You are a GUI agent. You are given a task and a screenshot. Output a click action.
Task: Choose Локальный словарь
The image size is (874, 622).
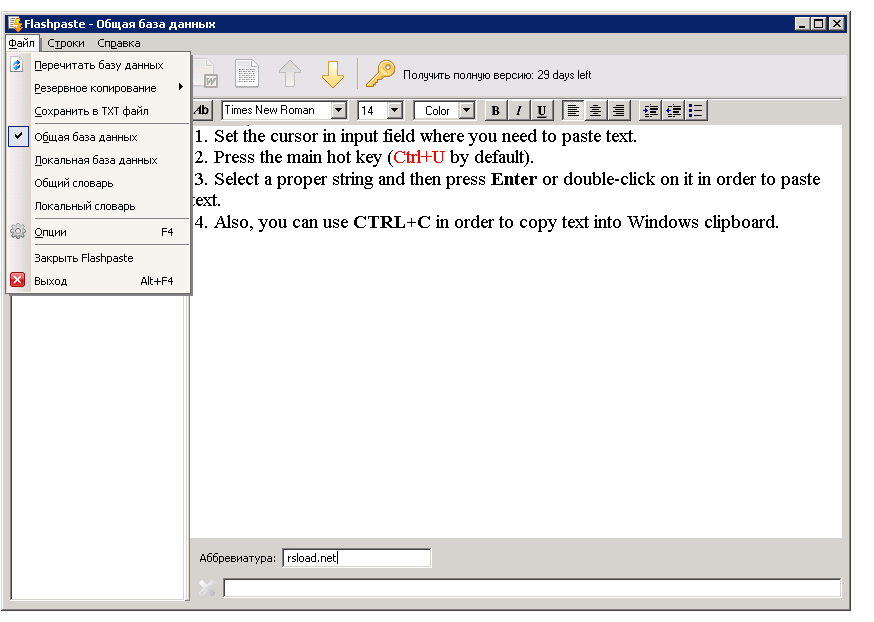click(99, 206)
